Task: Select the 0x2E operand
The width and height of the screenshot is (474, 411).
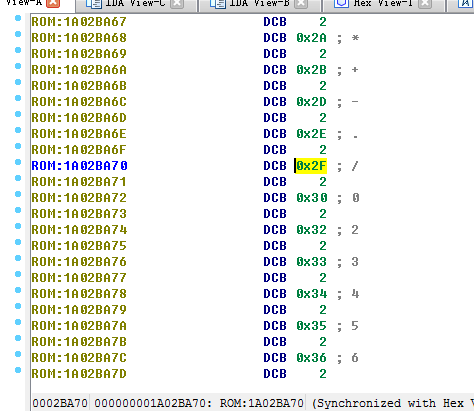Action: click(311, 134)
